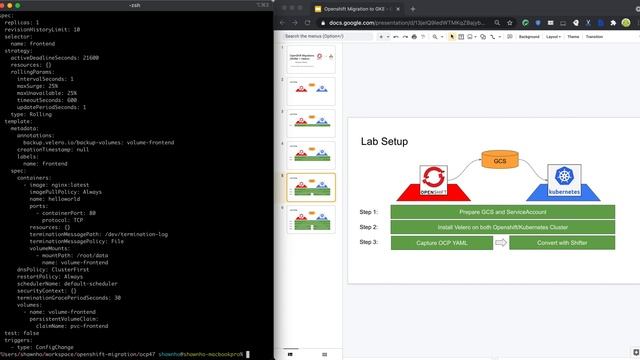Select the OpenShift logo on slide
The image size is (640, 360).
click(433, 180)
